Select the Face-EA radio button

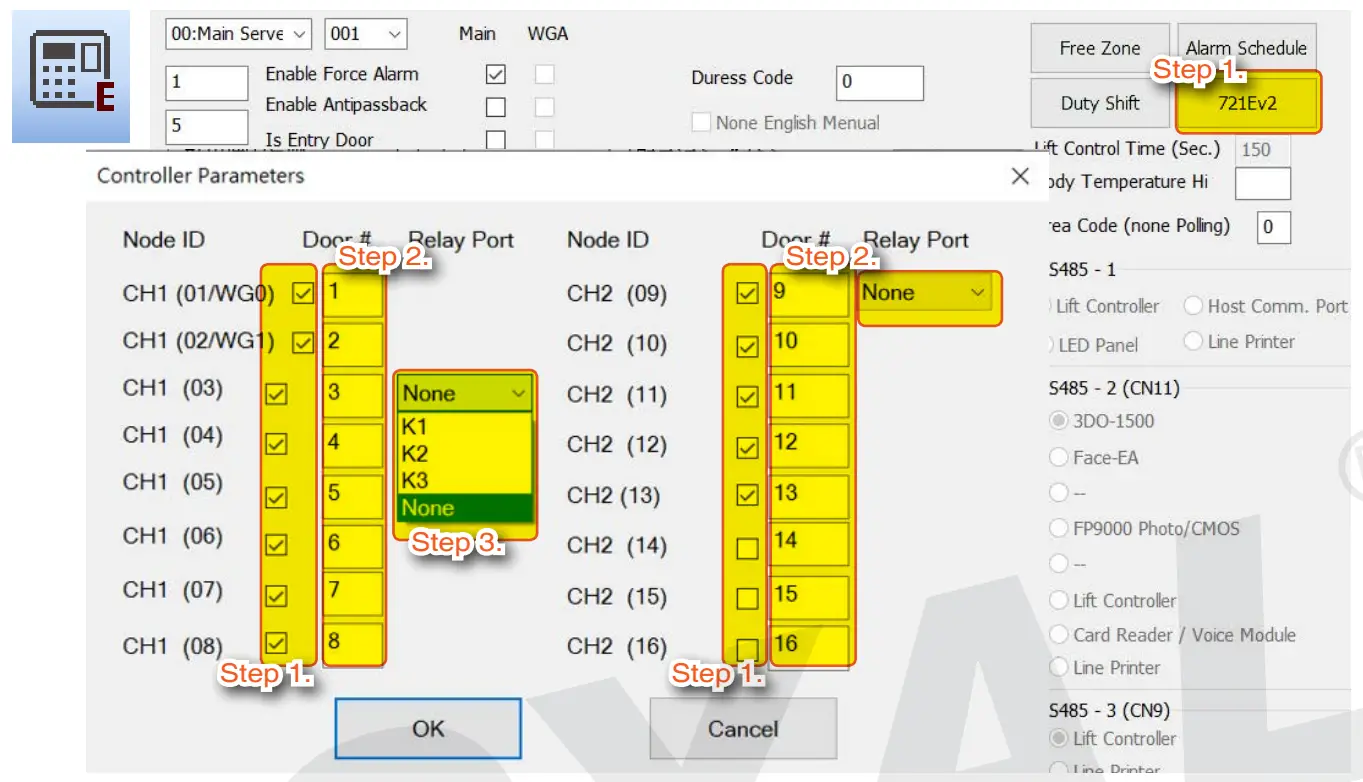point(1058,457)
